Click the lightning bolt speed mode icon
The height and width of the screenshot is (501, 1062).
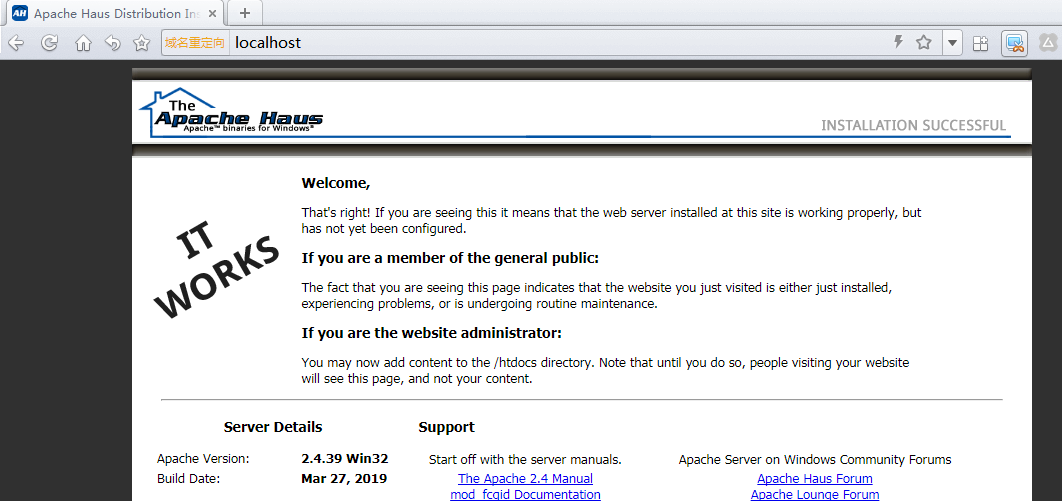point(899,43)
